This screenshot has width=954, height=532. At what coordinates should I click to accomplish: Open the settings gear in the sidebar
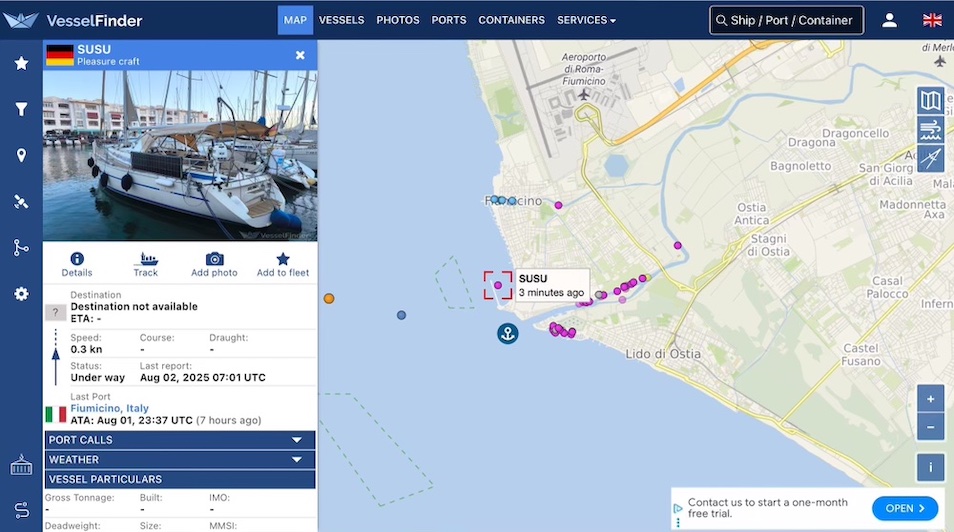click(x=21, y=294)
